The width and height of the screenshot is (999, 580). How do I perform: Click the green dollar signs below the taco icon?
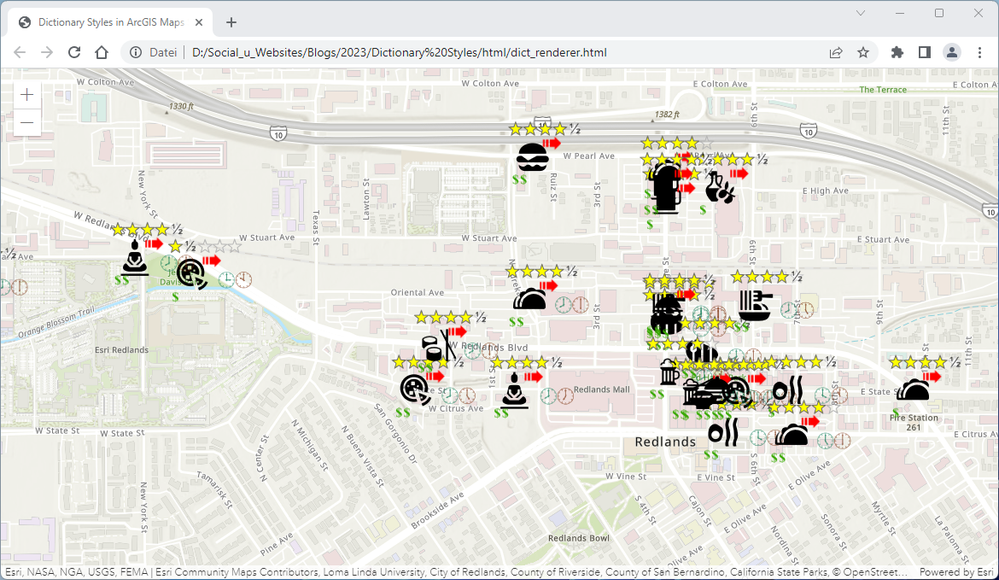pyautogui.click(x=516, y=322)
